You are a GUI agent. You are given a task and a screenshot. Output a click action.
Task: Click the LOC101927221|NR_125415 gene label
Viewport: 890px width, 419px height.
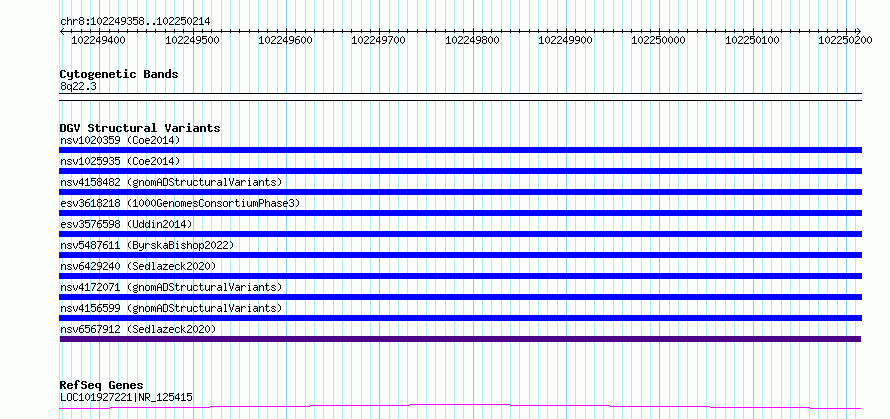pyautogui.click(x=126, y=397)
